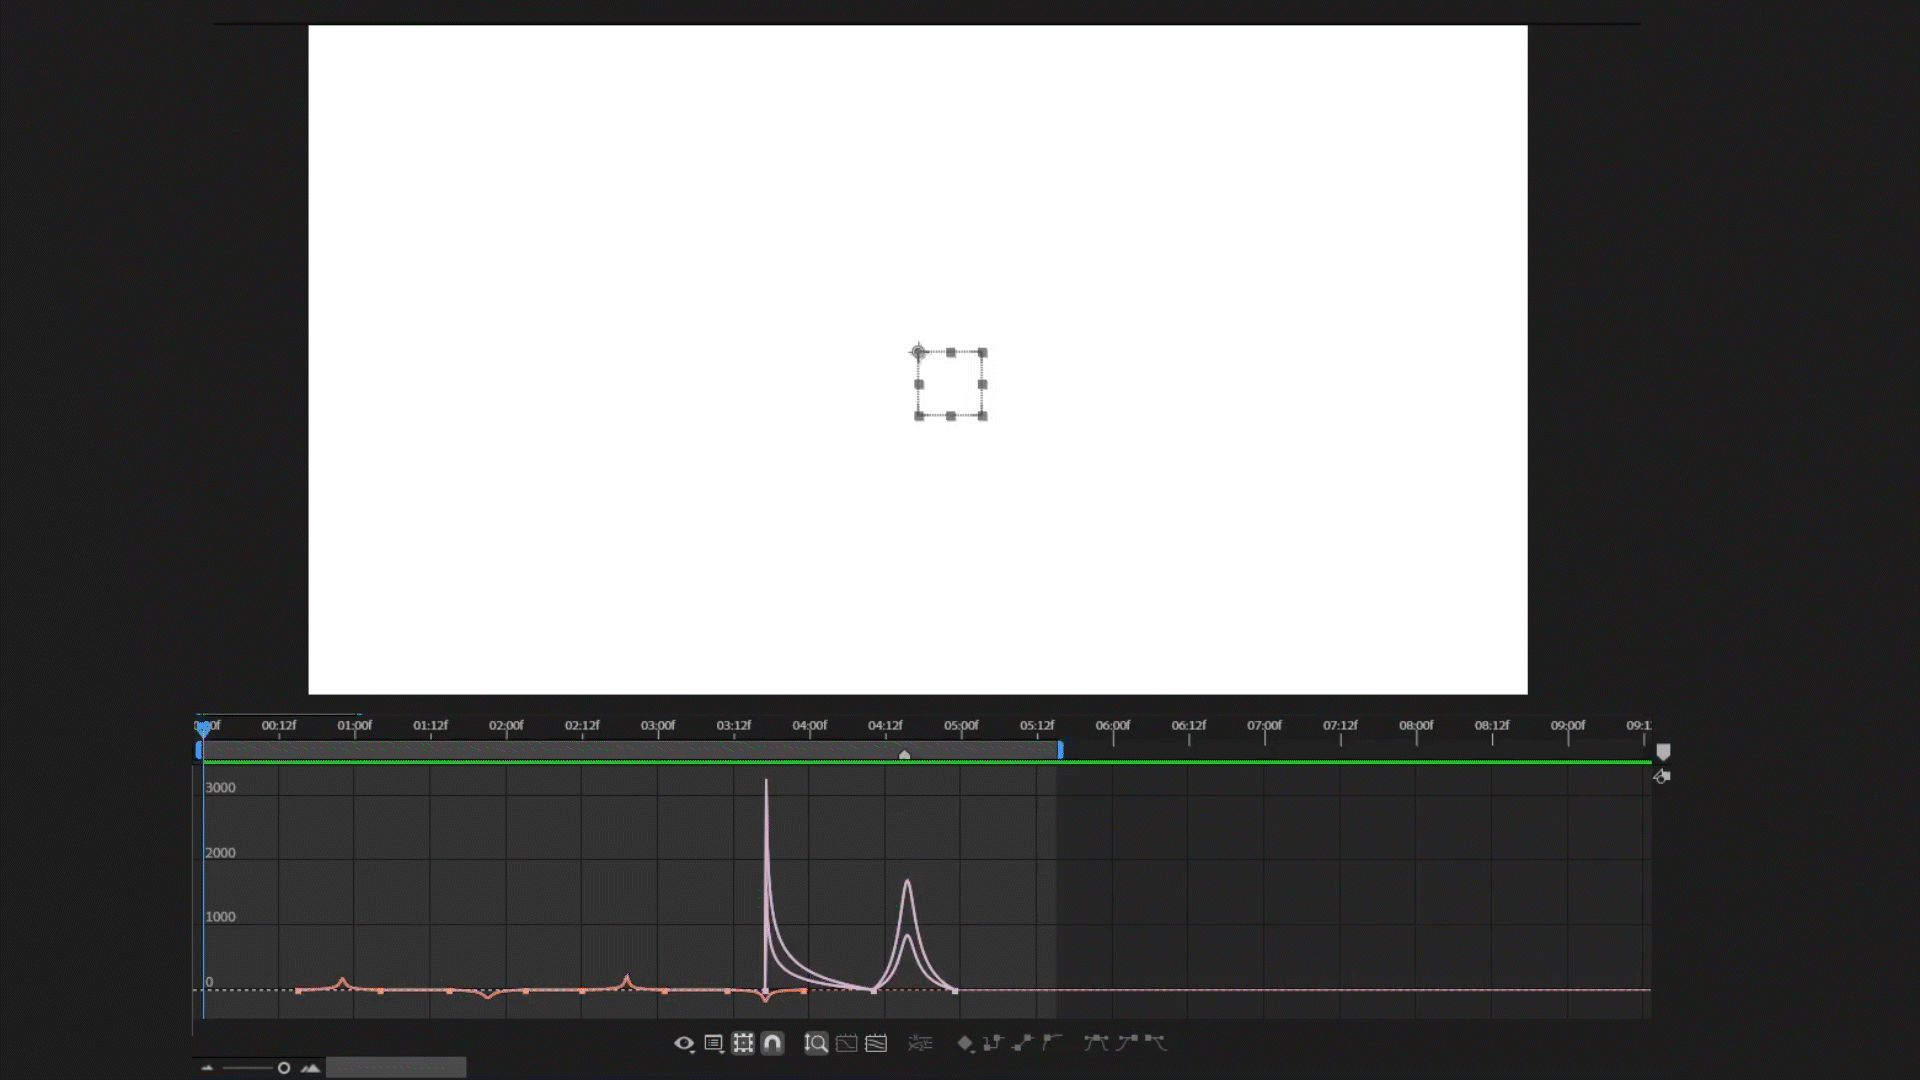
Task: Click the current time indicator playhead
Action: pos(203,729)
